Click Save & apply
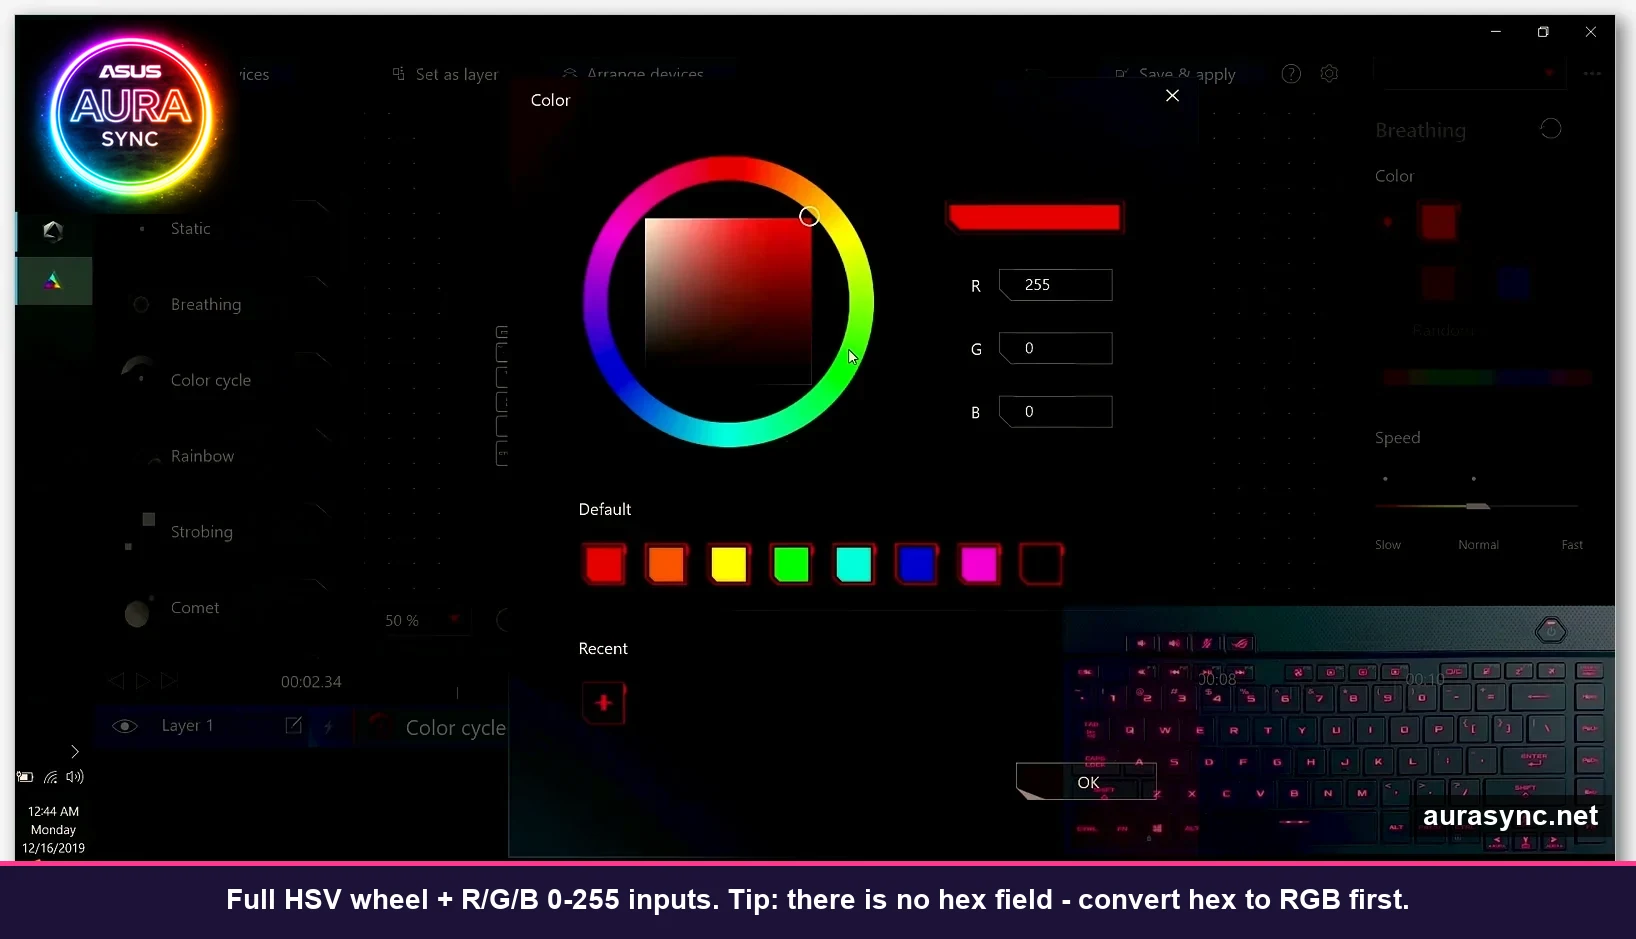The height and width of the screenshot is (939, 1636). (1178, 73)
